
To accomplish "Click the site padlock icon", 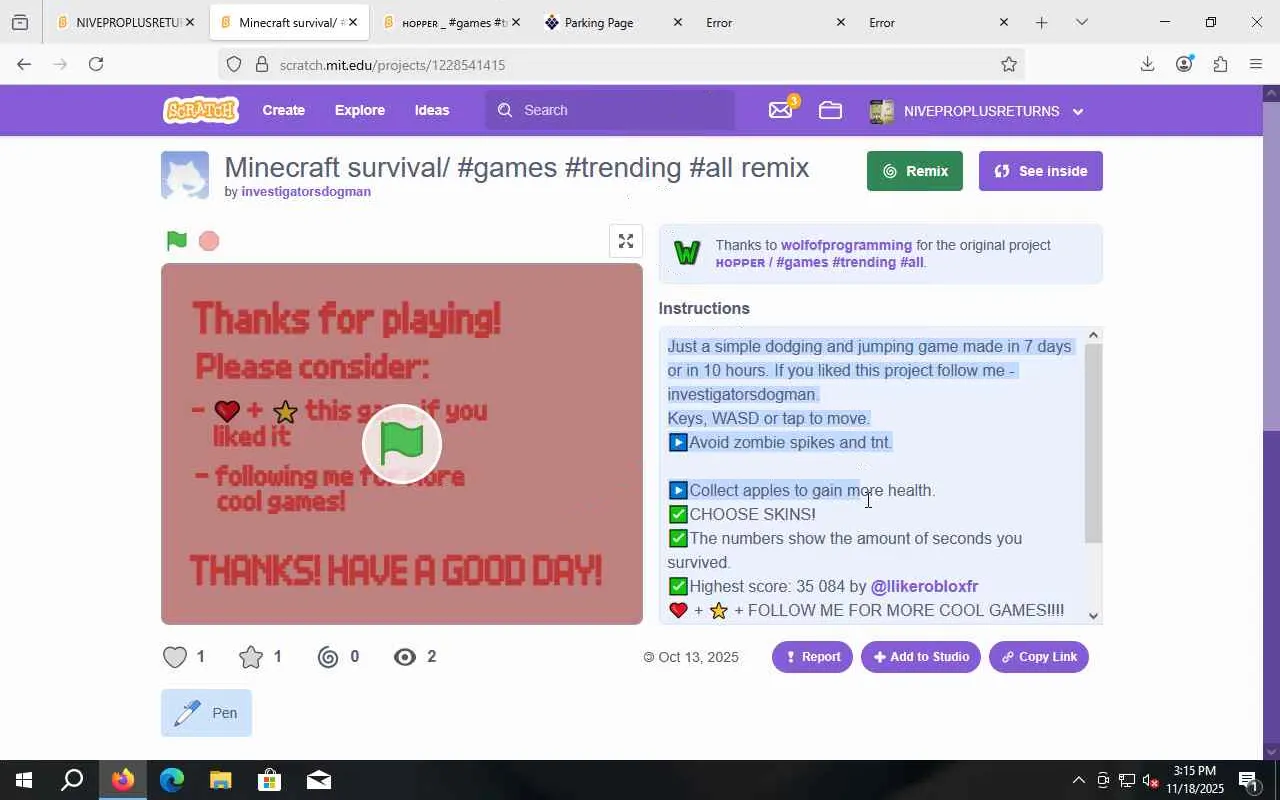I will click(x=262, y=64).
